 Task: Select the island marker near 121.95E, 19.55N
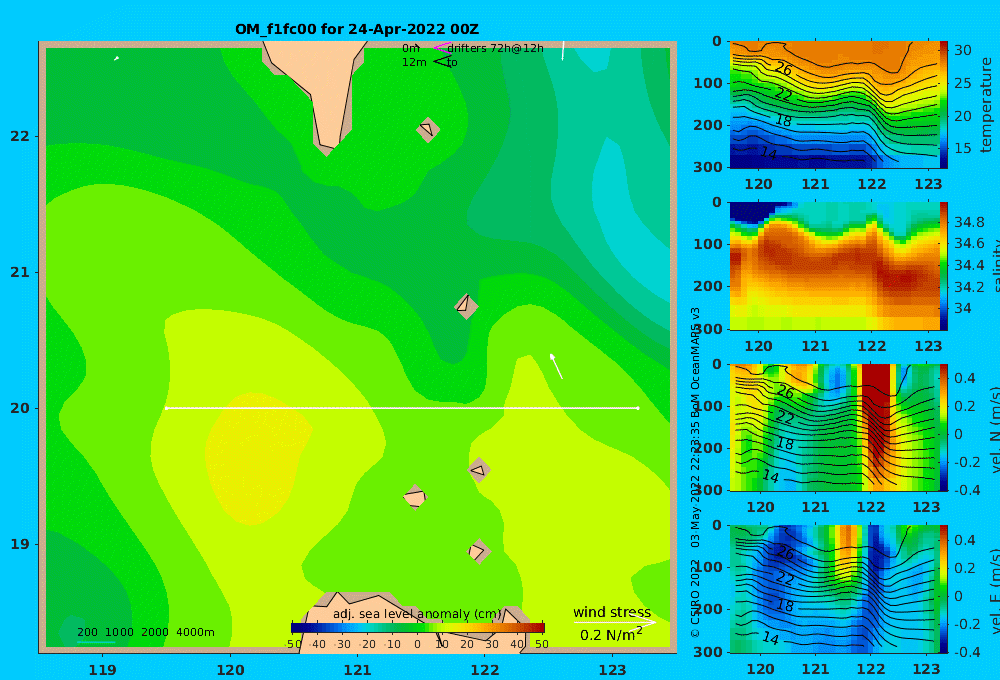479,470
